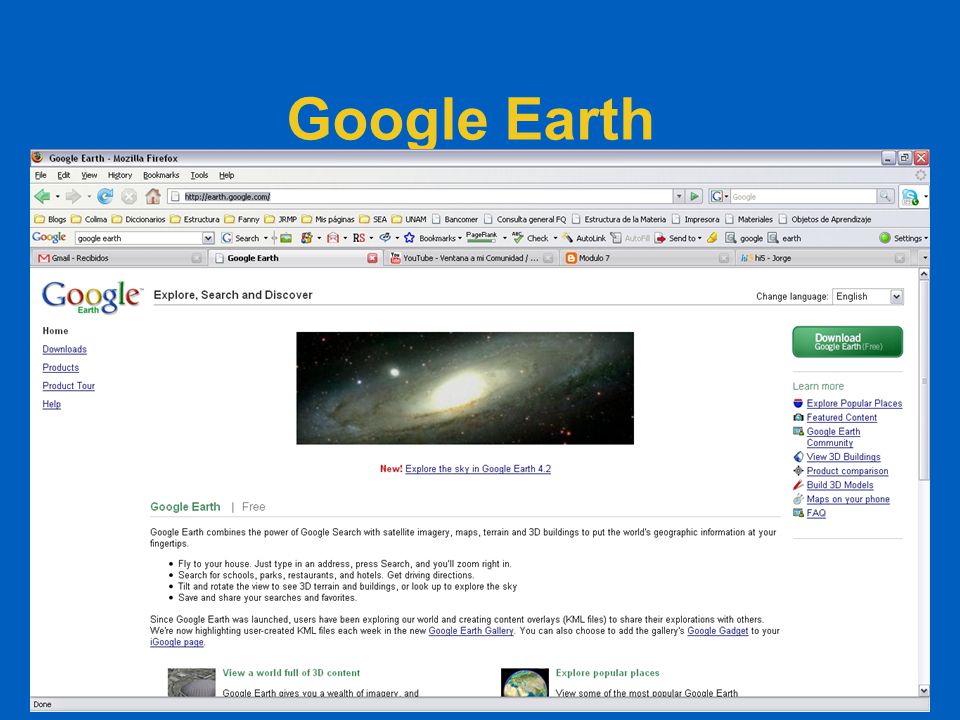The image size is (960, 720).
Task: Click the 'google' search word button on toolbar
Action: click(744, 238)
